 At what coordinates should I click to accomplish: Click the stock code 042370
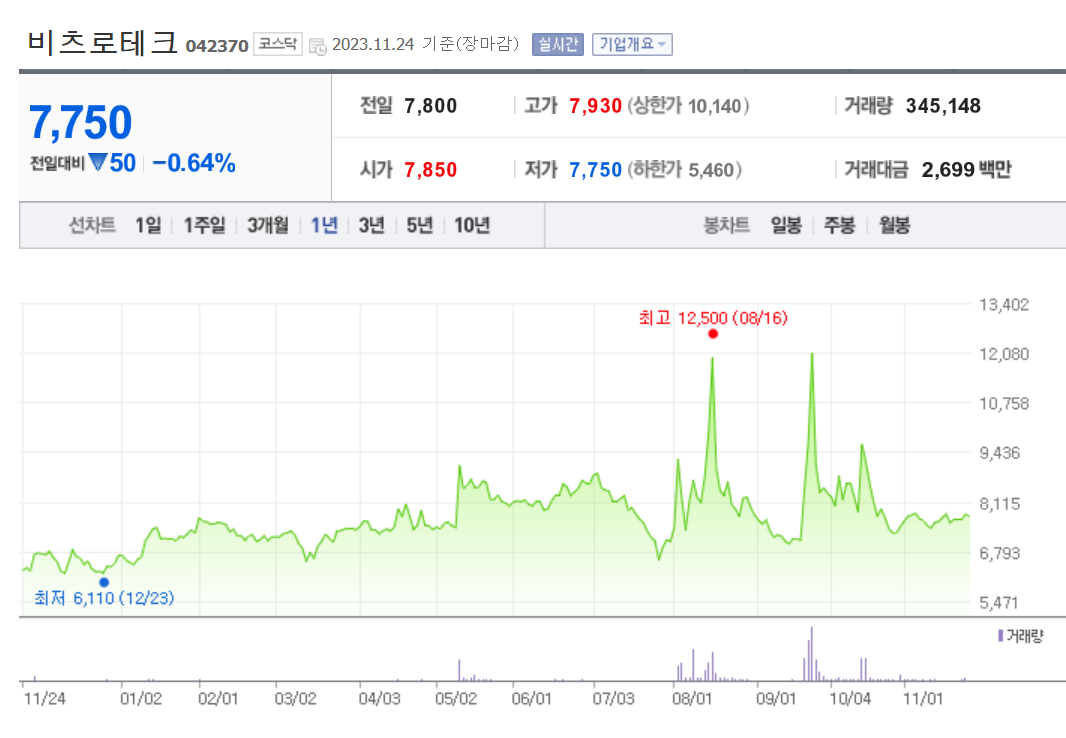click(217, 46)
